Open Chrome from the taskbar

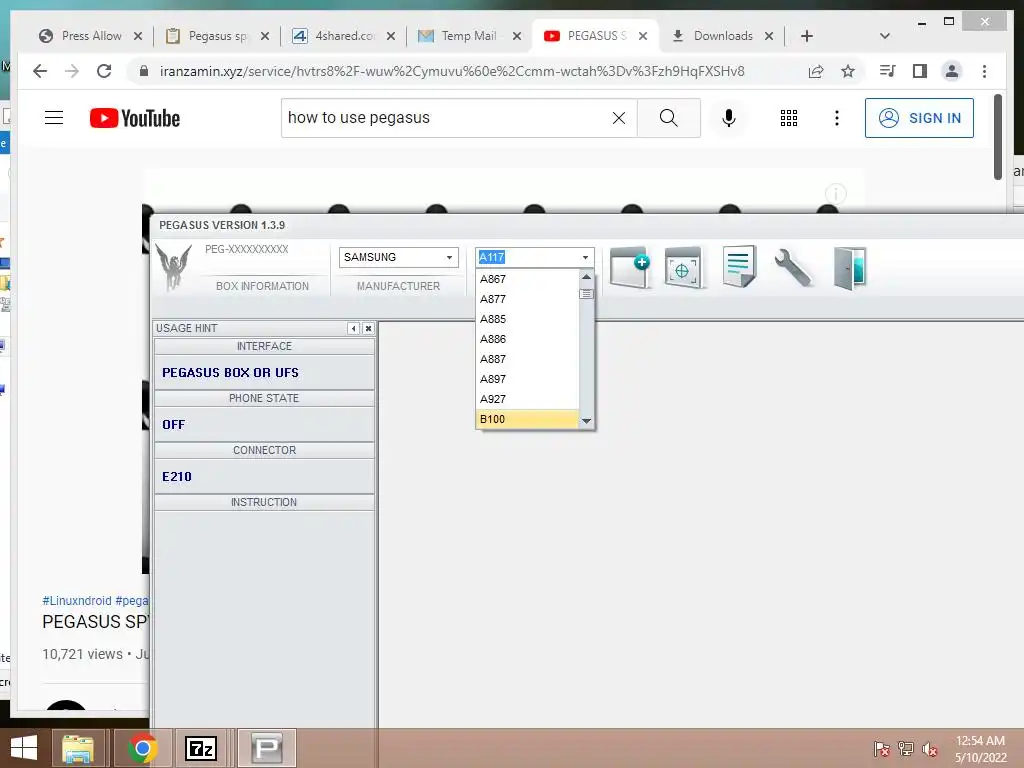tap(142, 748)
